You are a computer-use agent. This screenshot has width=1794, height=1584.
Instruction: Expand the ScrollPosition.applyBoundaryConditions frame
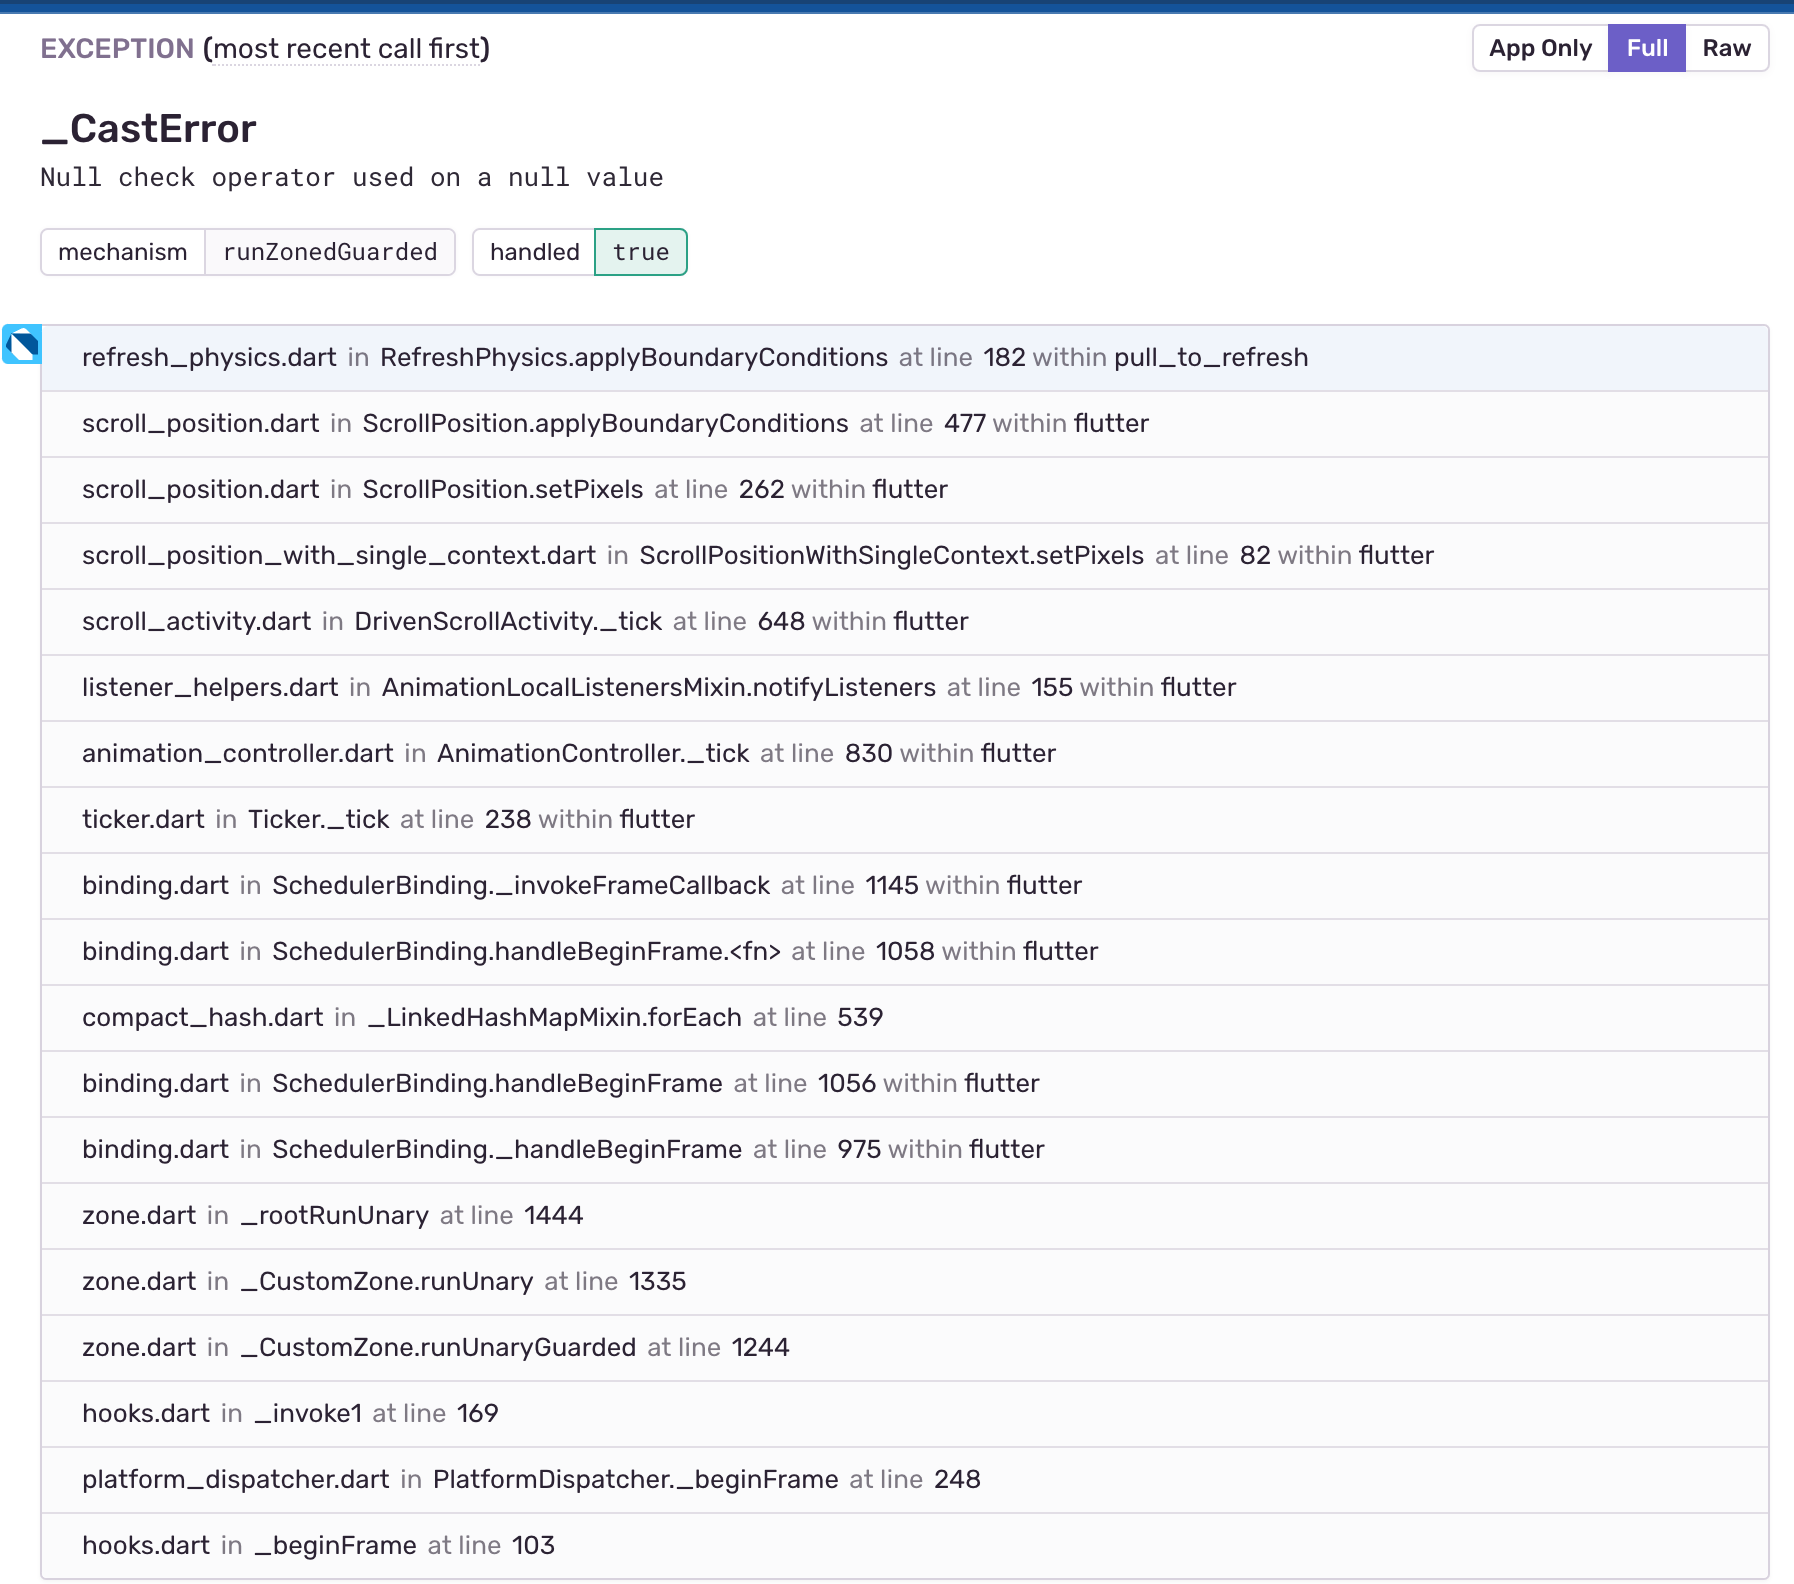(x=904, y=424)
